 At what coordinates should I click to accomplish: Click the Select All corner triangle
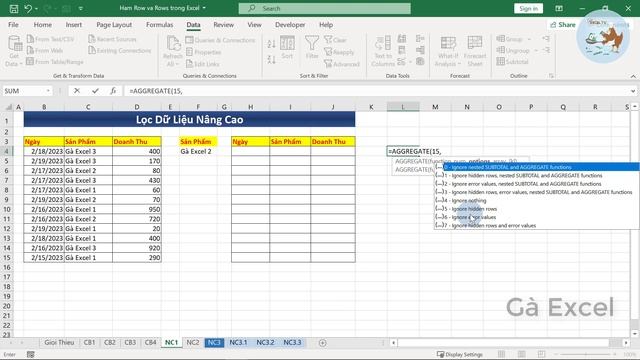pyautogui.click(x=8, y=107)
